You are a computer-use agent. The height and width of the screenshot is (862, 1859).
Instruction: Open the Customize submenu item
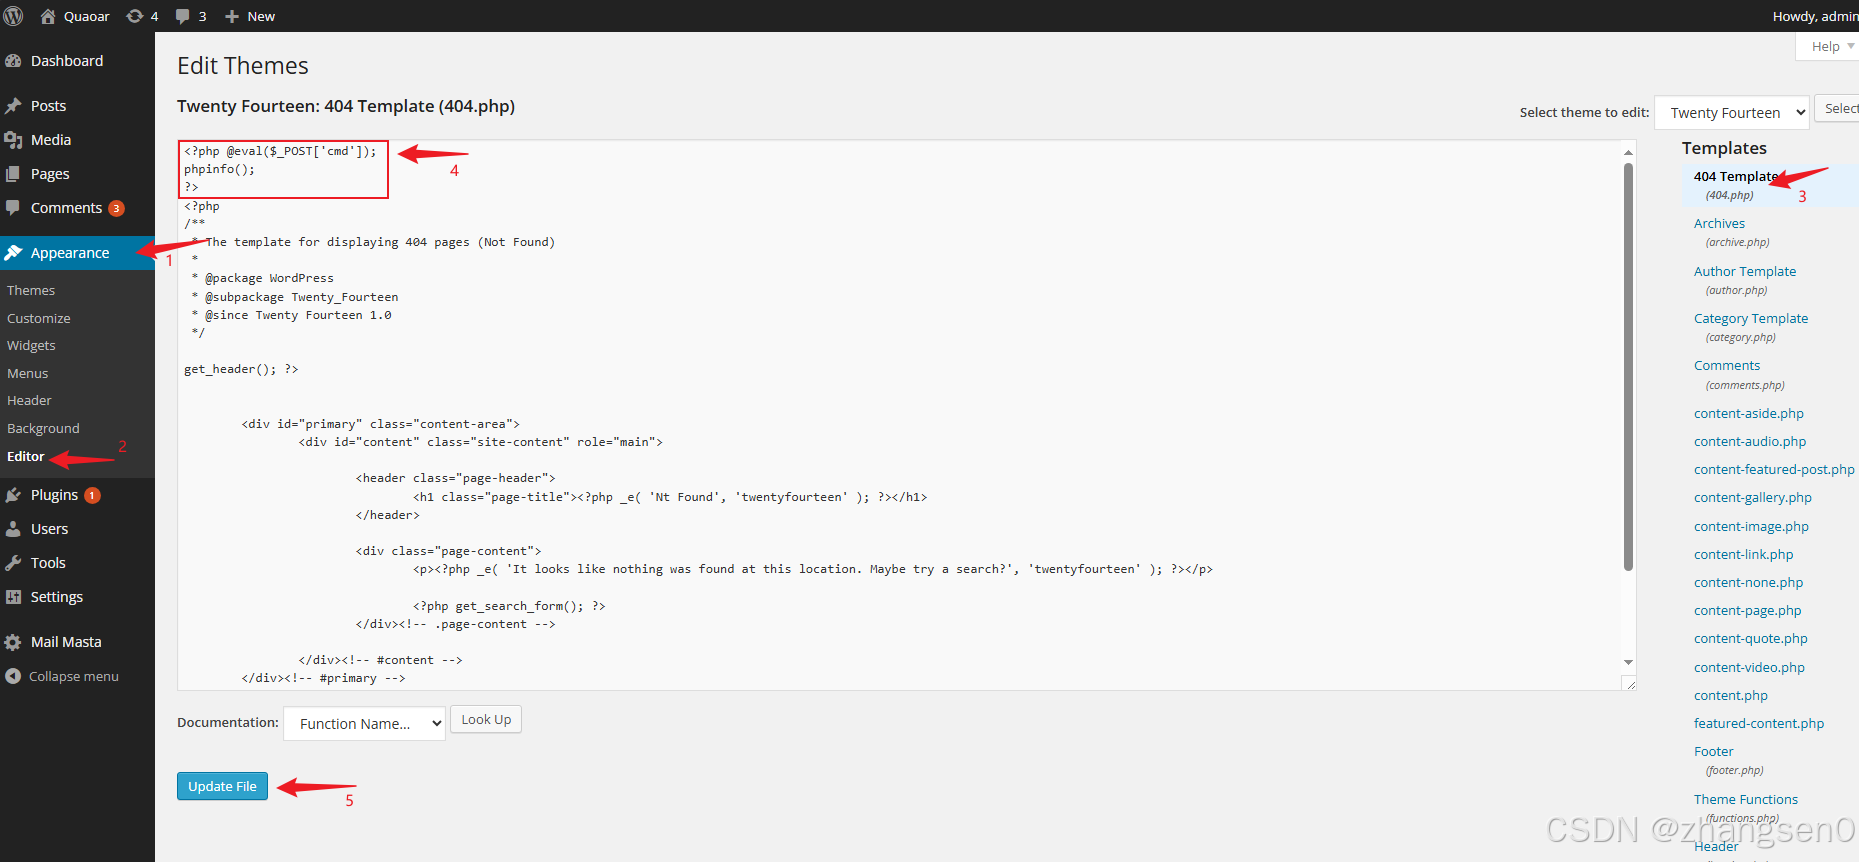coord(39,318)
